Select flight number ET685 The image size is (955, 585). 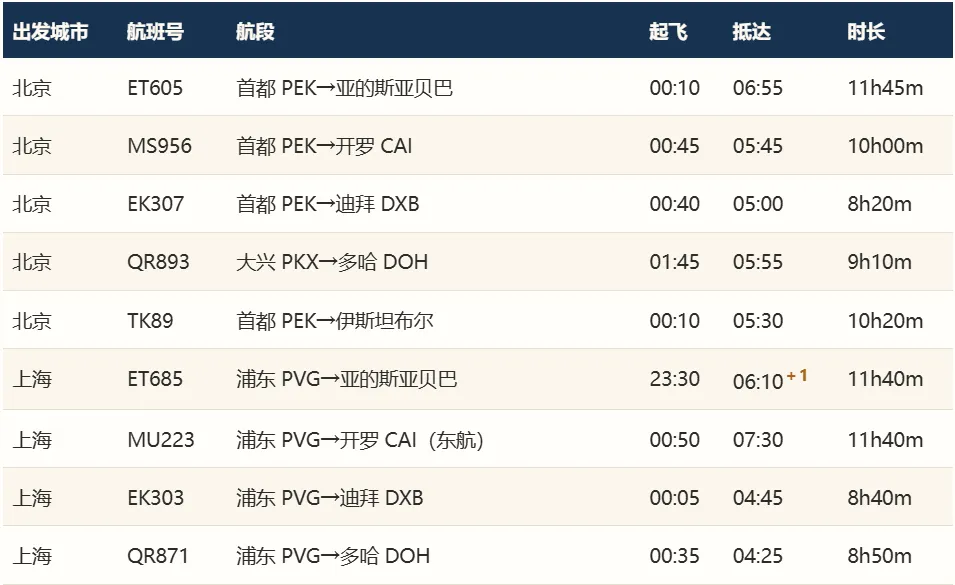pos(155,379)
